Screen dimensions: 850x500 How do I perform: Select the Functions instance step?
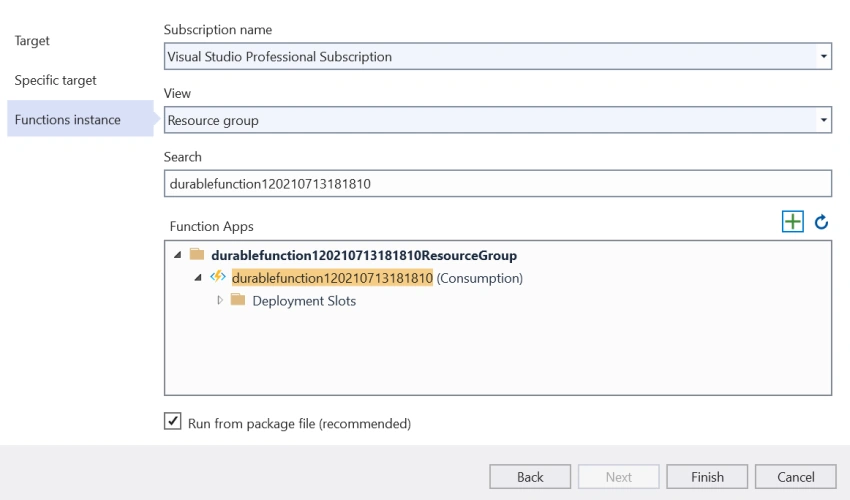point(80,119)
